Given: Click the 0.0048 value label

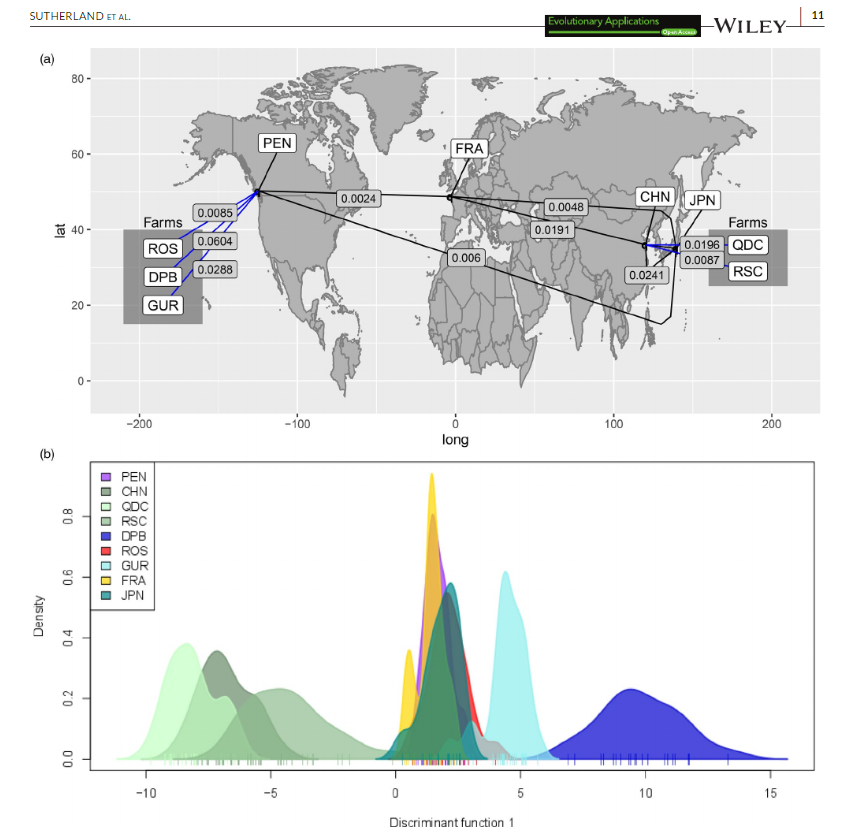Looking at the screenshot, I should coord(566,207).
